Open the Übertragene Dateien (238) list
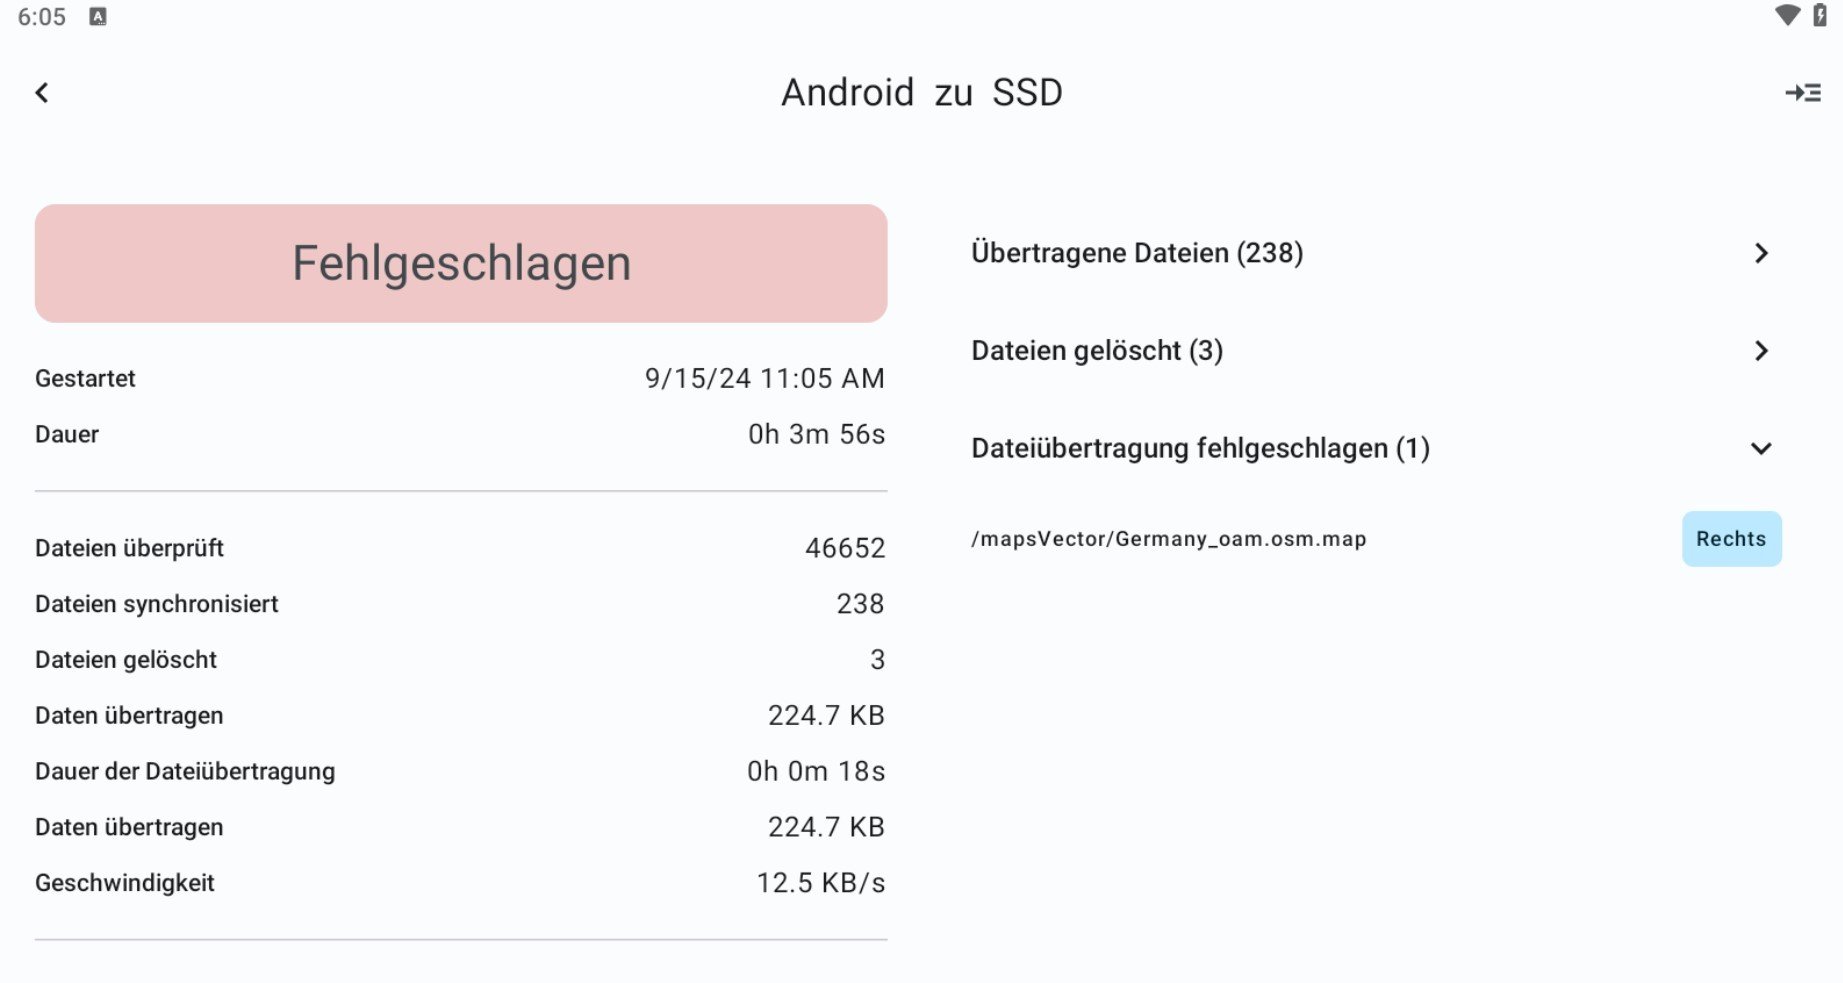The width and height of the screenshot is (1843, 983). pyautogui.click(x=1137, y=253)
